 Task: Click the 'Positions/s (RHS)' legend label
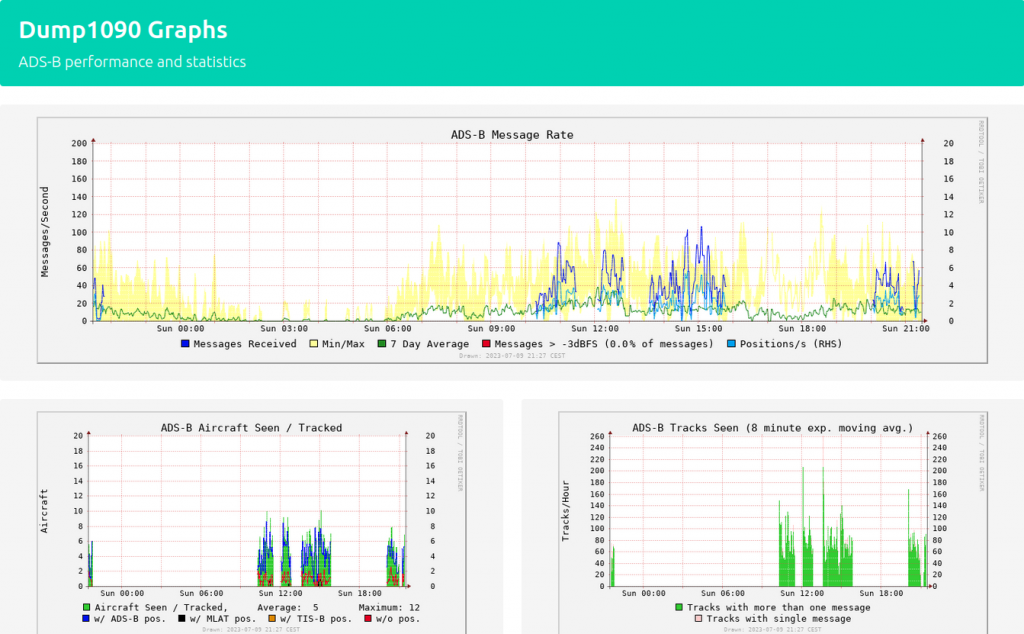[791, 343]
